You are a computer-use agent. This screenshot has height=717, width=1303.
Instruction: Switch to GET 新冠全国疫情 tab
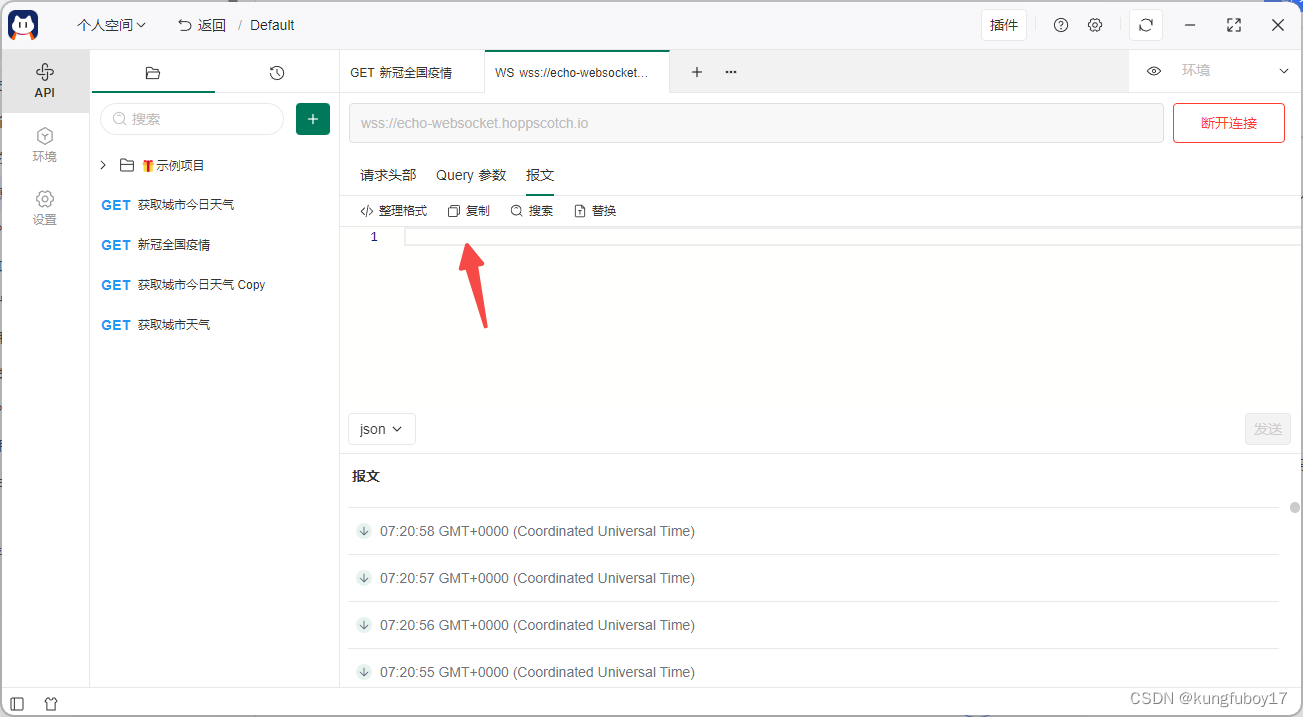(x=412, y=72)
